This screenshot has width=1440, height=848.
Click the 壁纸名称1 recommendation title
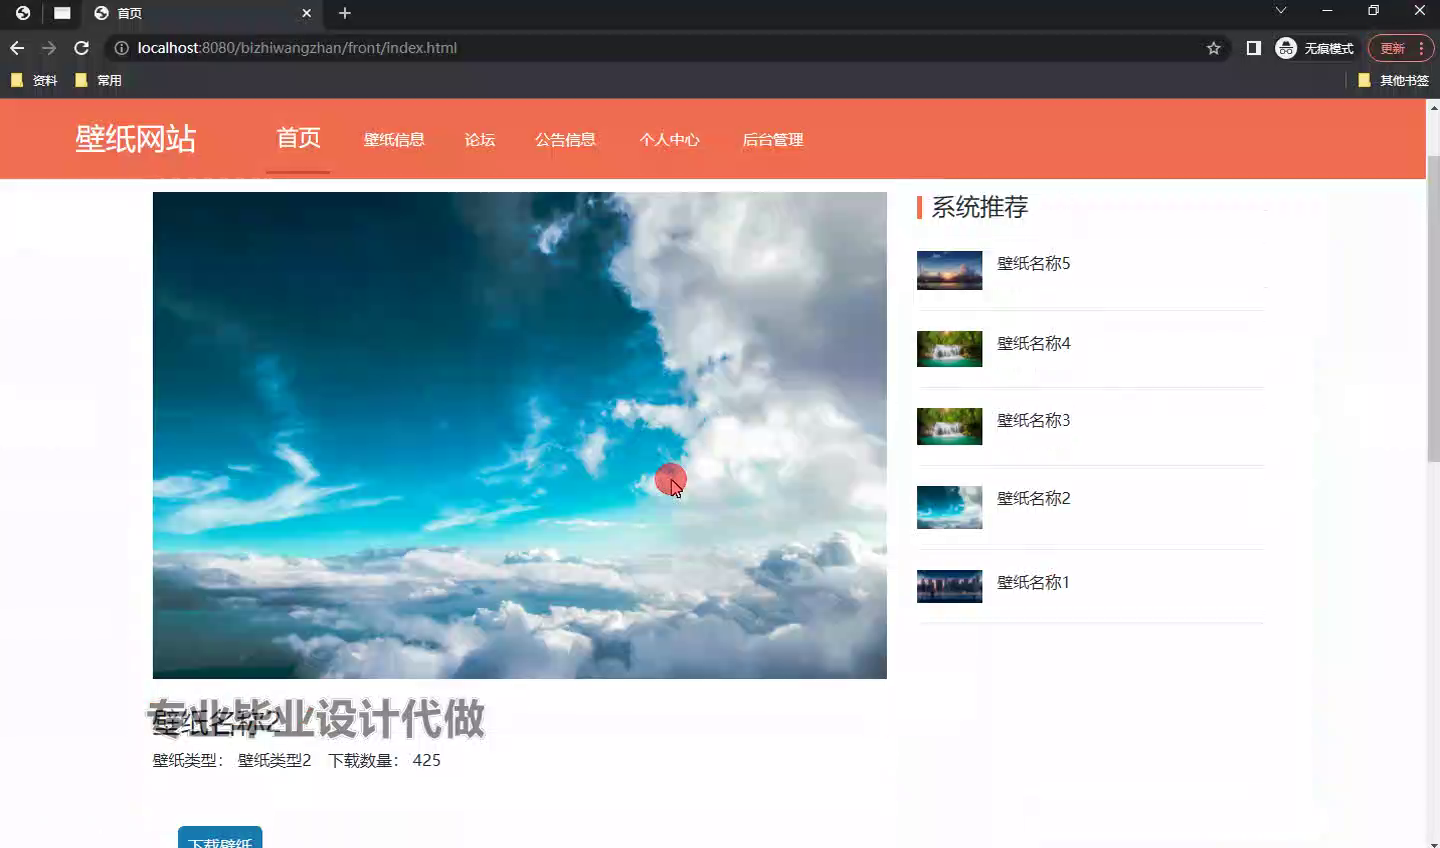coord(1034,582)
